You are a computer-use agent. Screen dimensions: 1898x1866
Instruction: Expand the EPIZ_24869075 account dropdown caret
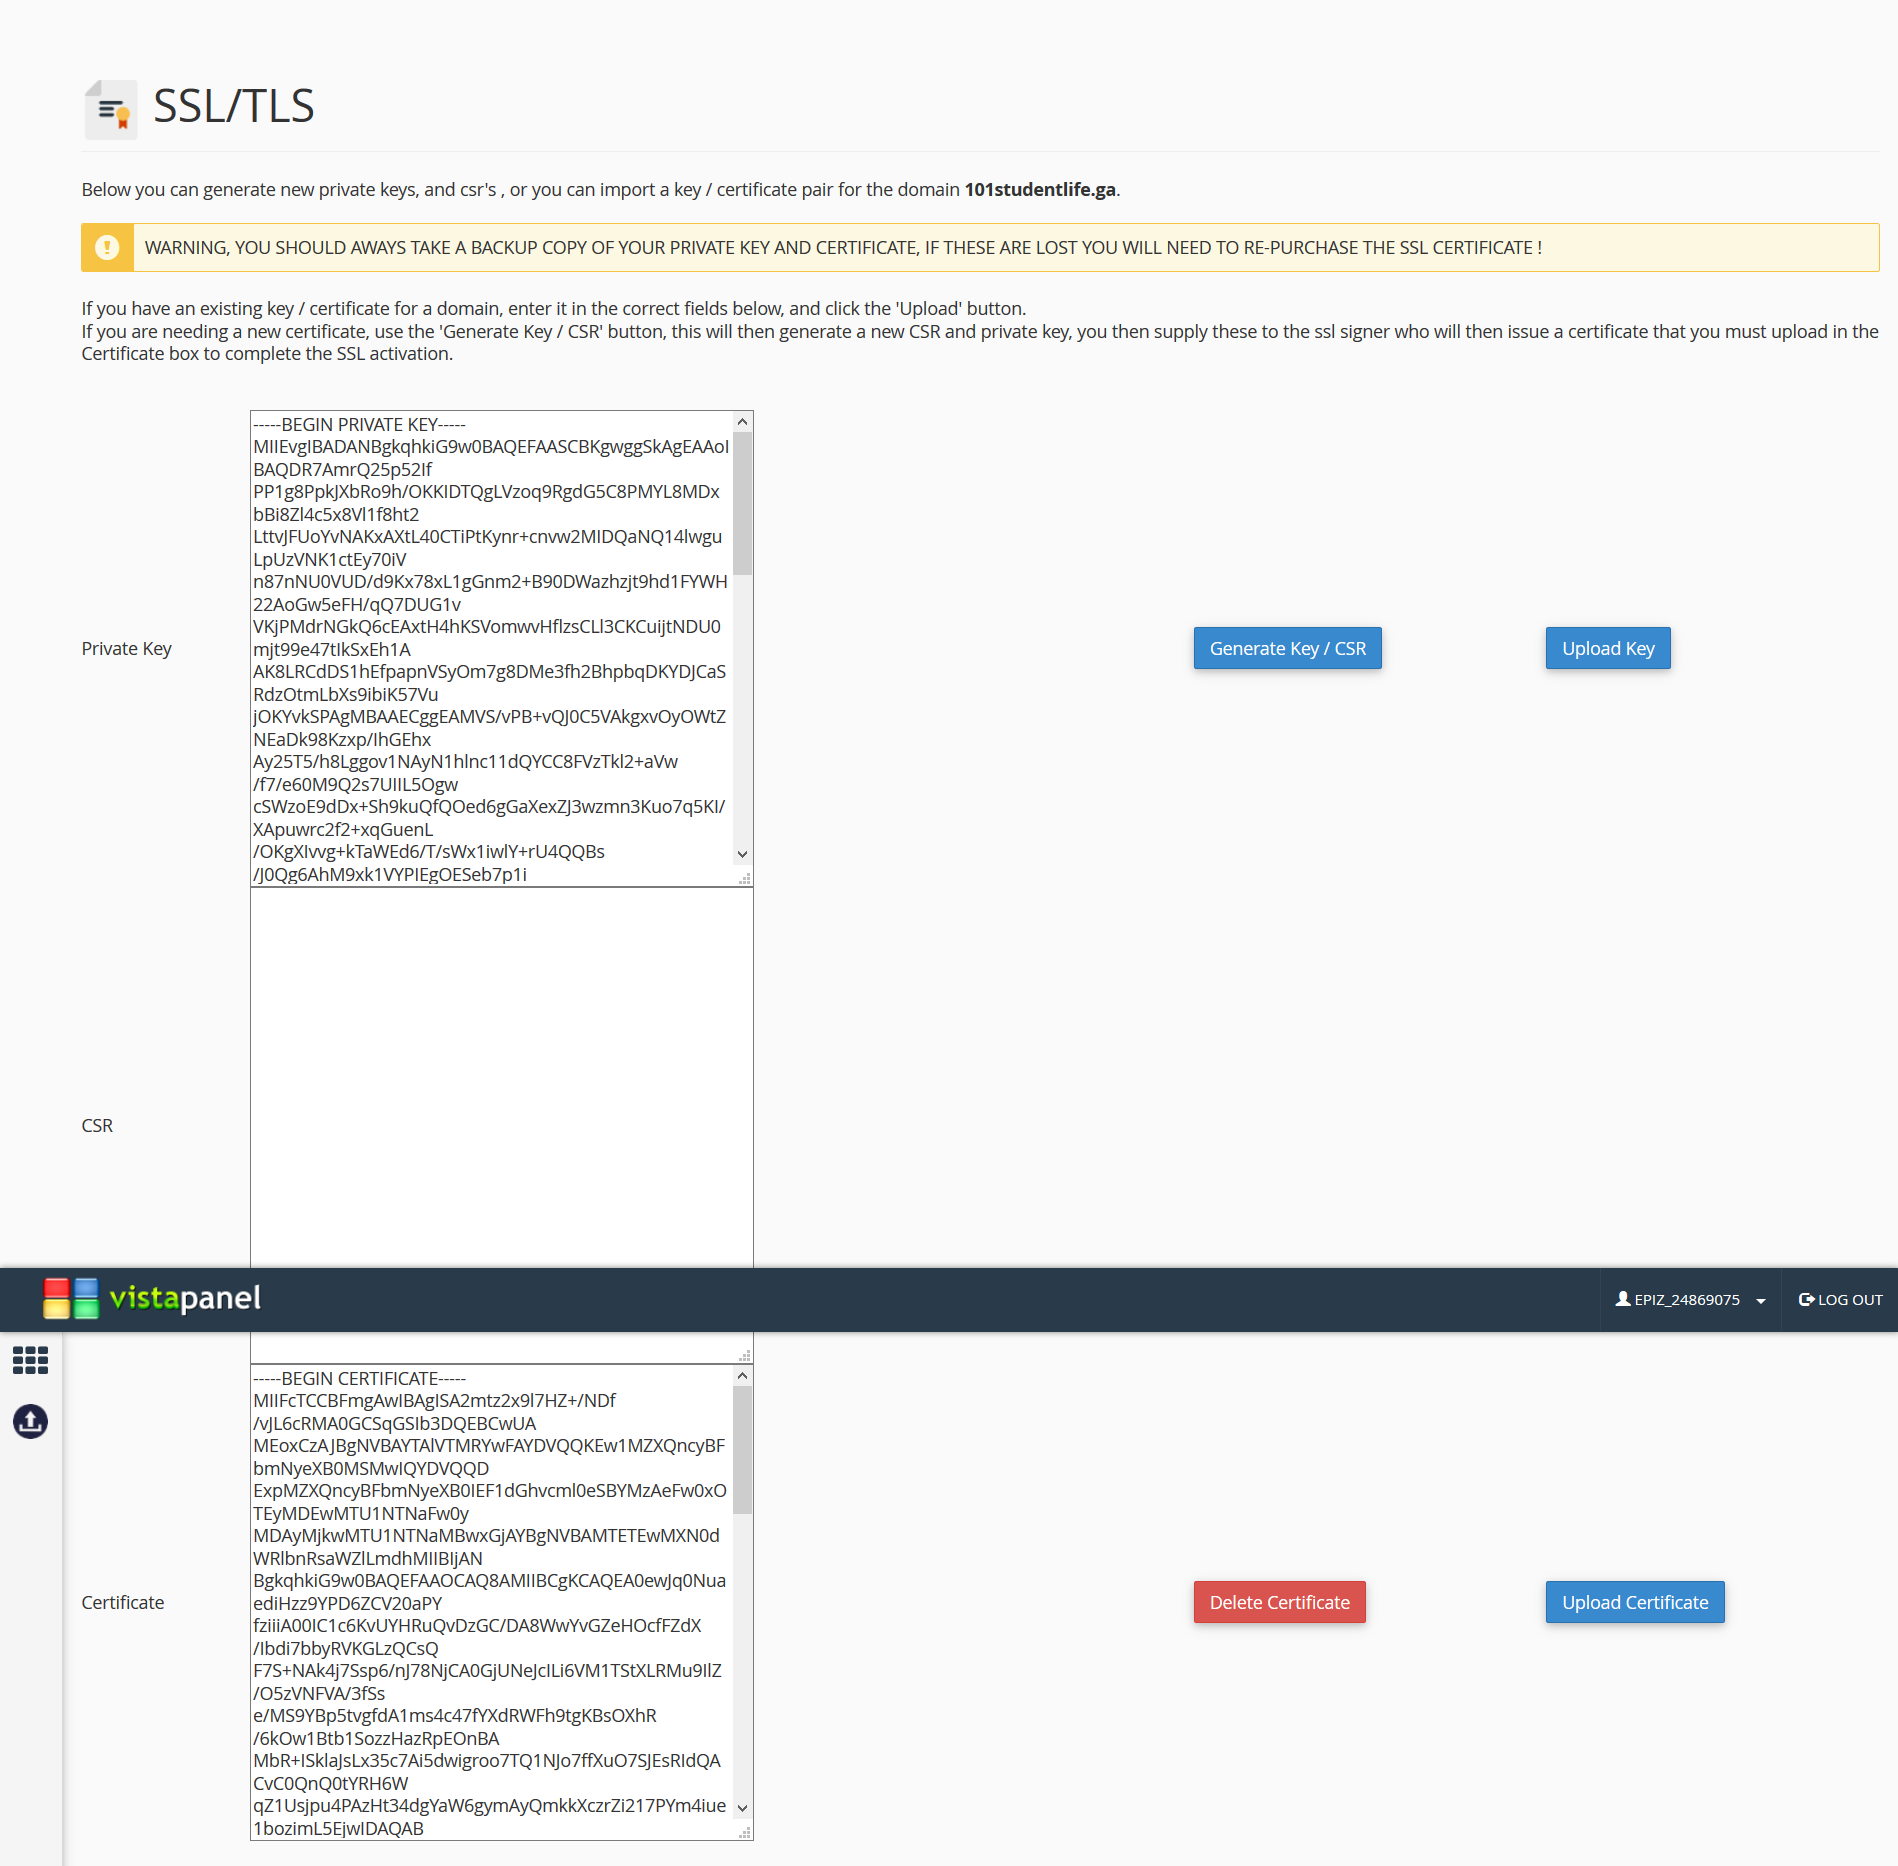pos(1761,1301)
